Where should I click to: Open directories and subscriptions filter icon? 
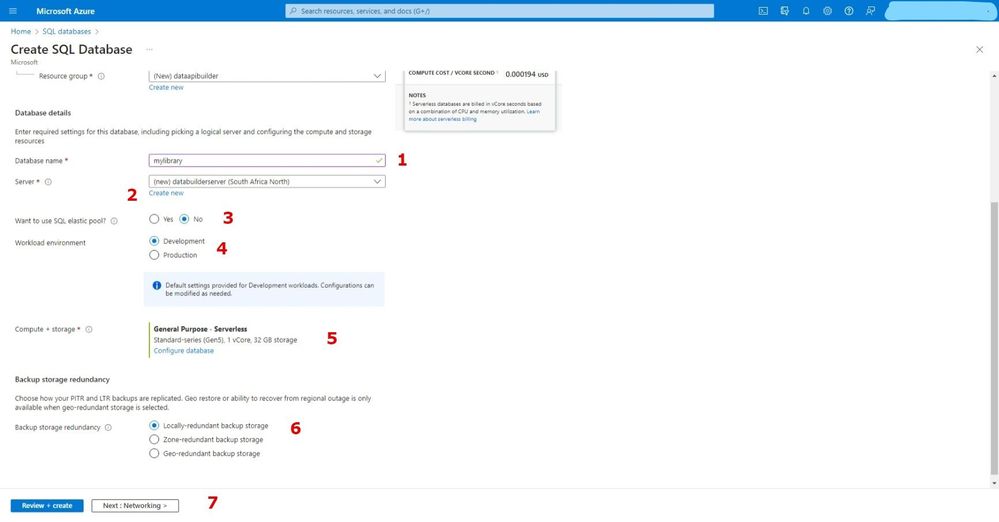[784, 11]
